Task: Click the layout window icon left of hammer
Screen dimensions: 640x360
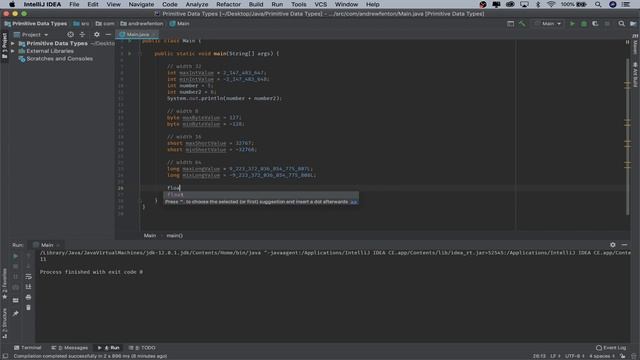Action: click(x=510, y=24)
